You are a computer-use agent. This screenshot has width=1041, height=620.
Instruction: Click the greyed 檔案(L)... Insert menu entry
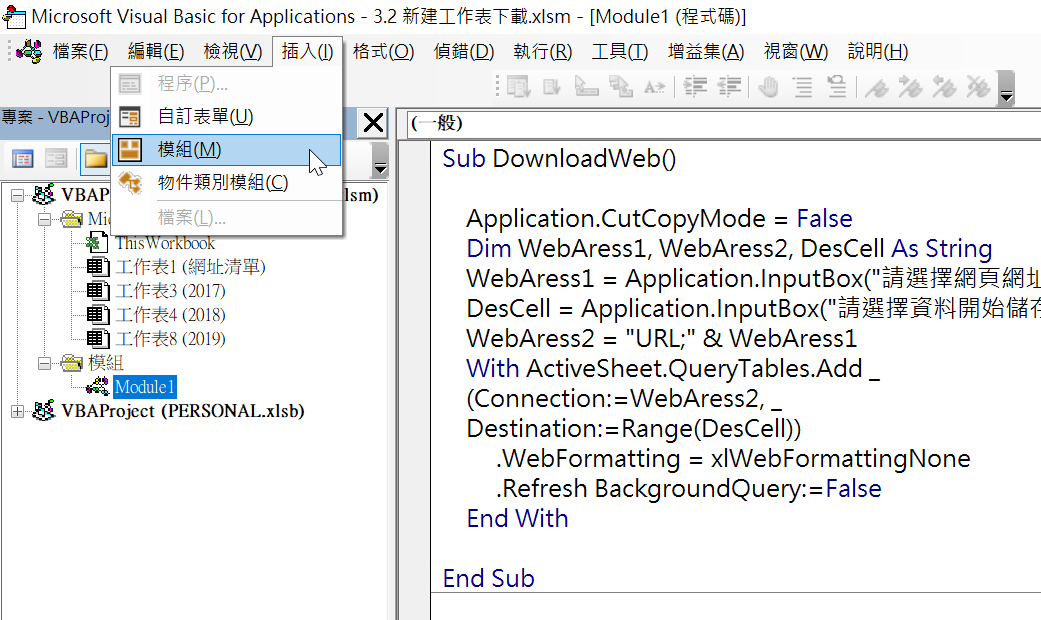coord(226,218)
